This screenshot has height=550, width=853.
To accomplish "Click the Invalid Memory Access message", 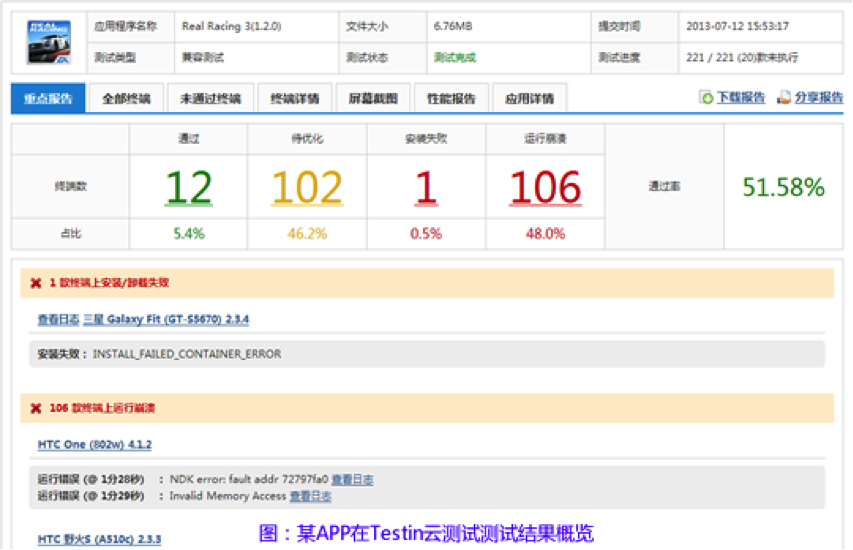I will pyautogui.click(x=228, y=496).
